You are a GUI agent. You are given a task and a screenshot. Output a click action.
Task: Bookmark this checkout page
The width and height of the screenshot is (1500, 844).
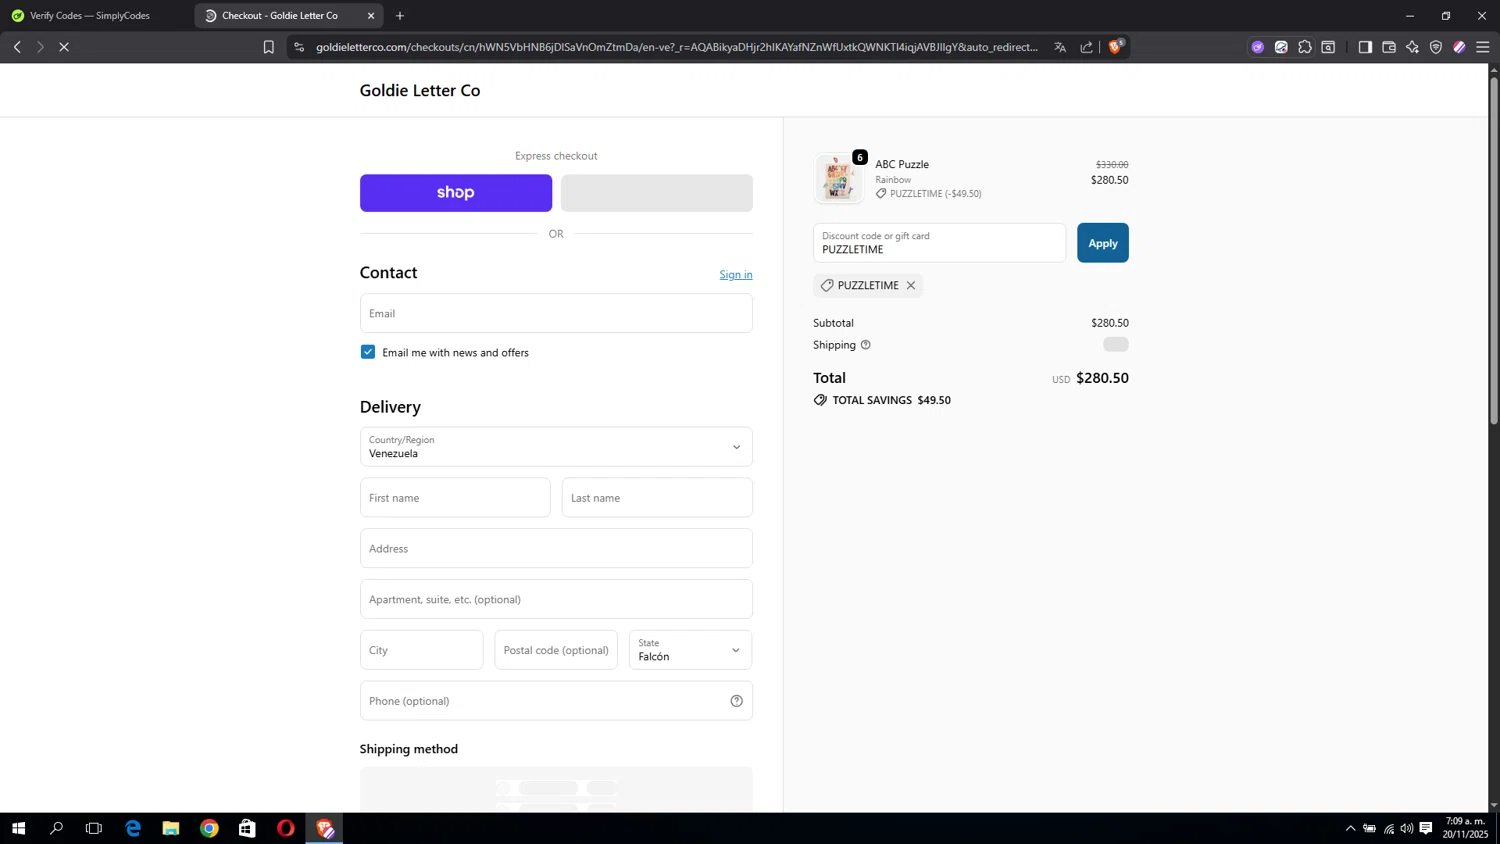pos(268,47)
